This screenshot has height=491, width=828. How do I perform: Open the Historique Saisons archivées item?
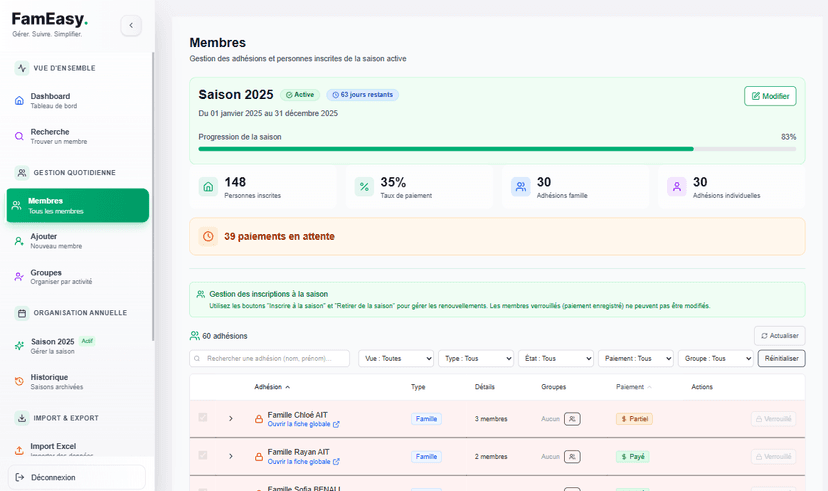(x=78, y=381)
